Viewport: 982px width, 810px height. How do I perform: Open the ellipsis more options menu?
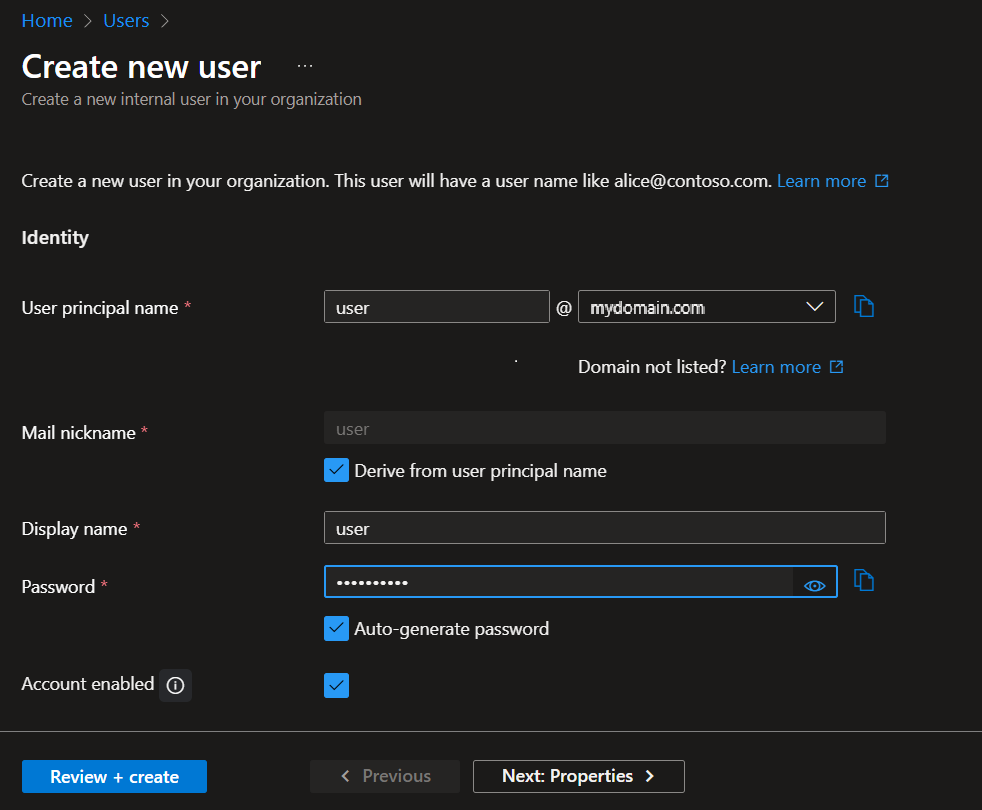coord(305,66)
